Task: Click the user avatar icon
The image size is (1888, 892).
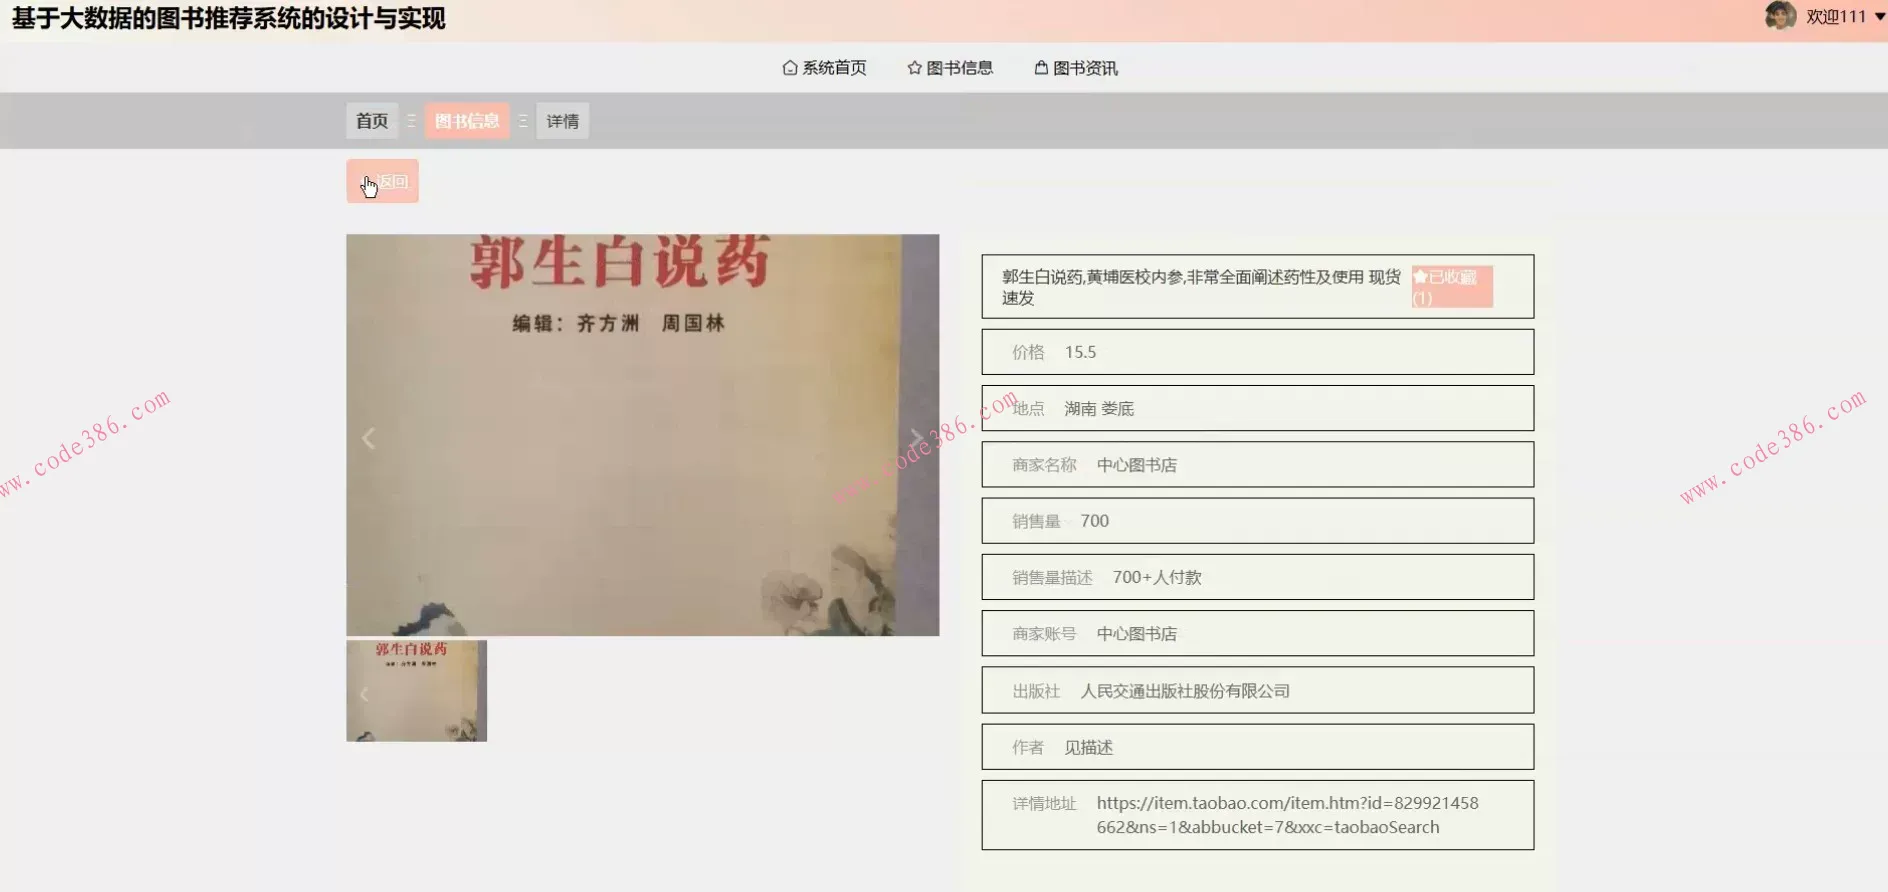Action: pos(1780,16)
